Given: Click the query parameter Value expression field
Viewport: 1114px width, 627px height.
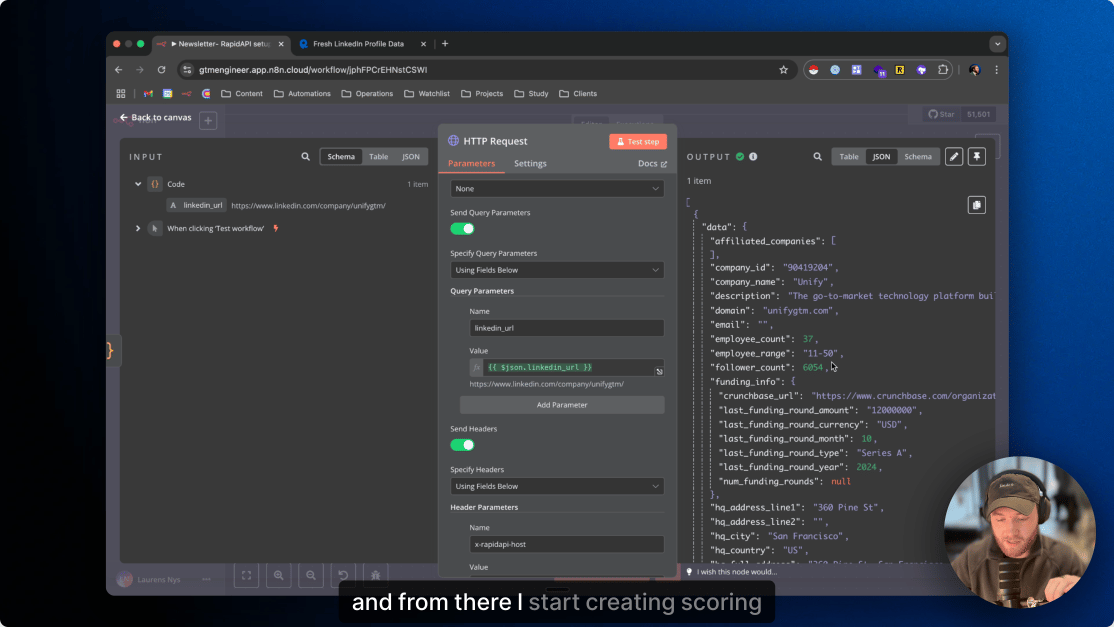Looking at the screenshot, I should pyautogui.click(x=568, y=368).
